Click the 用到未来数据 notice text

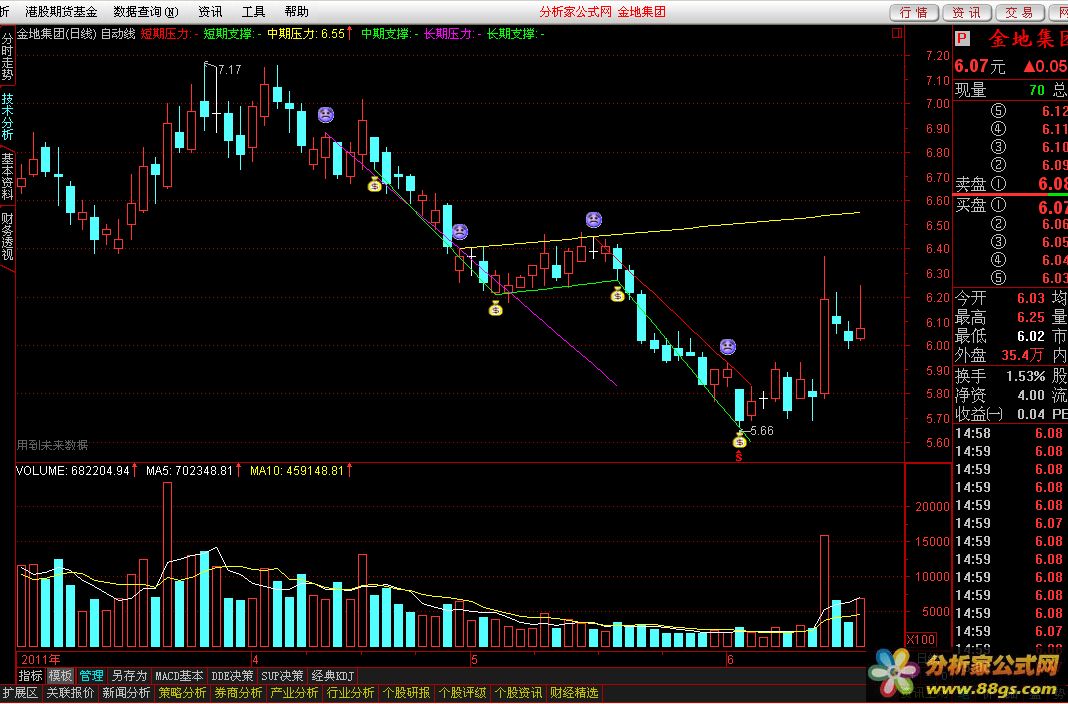pyautogui.click(x=52, y=445)
